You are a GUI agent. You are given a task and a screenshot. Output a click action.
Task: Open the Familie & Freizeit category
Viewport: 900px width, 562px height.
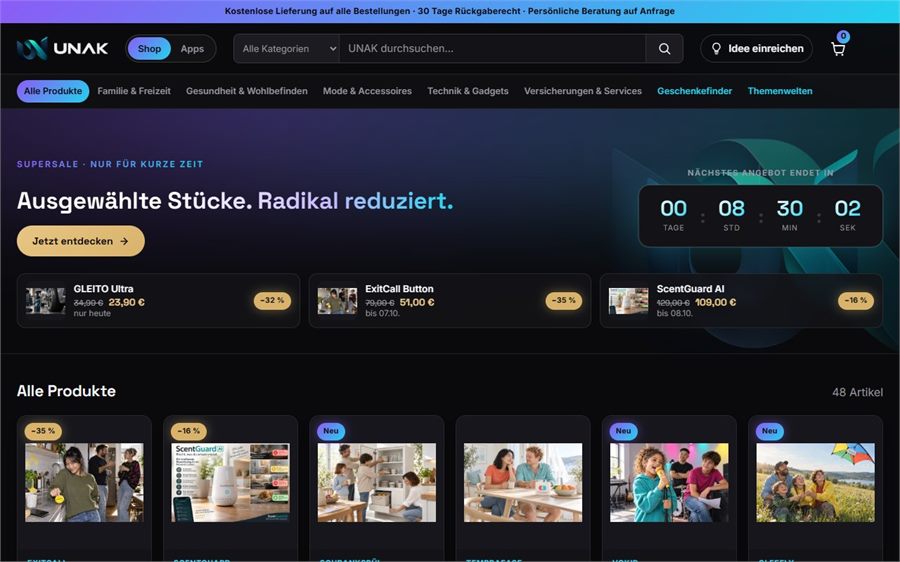pyautogui.click(x=134, y=91)
